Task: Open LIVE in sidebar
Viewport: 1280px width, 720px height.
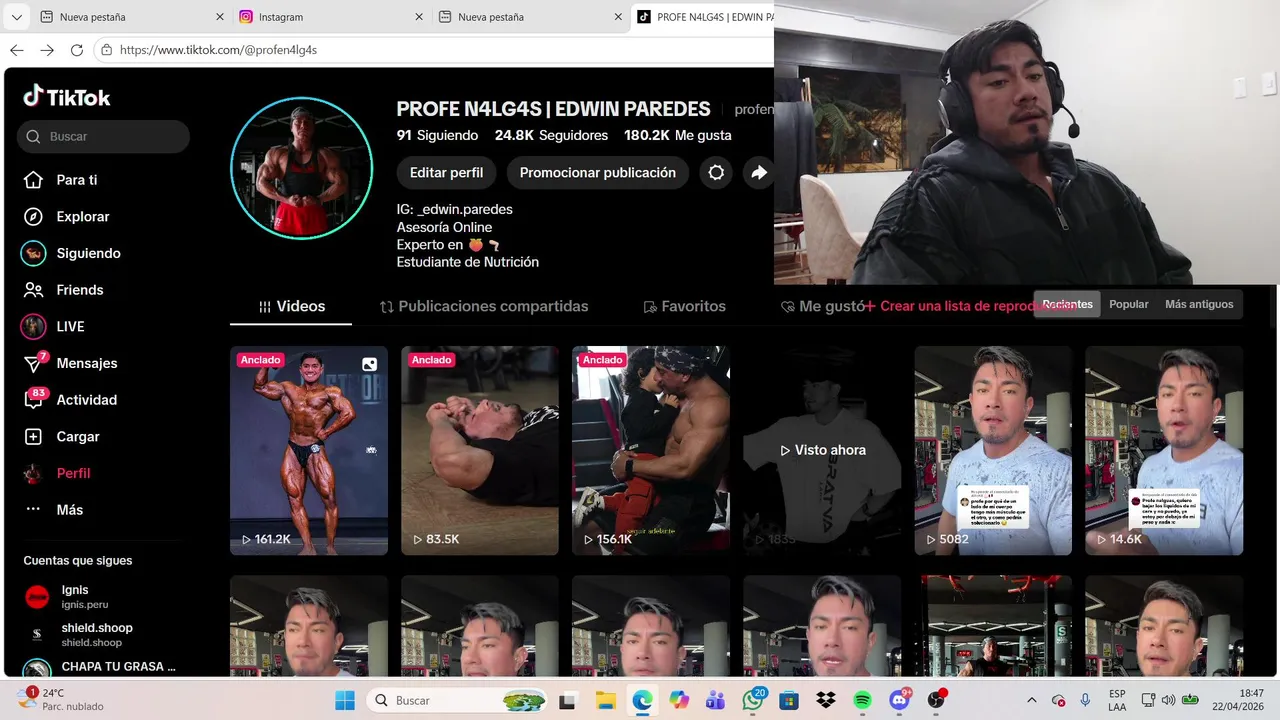Action: 53,327
